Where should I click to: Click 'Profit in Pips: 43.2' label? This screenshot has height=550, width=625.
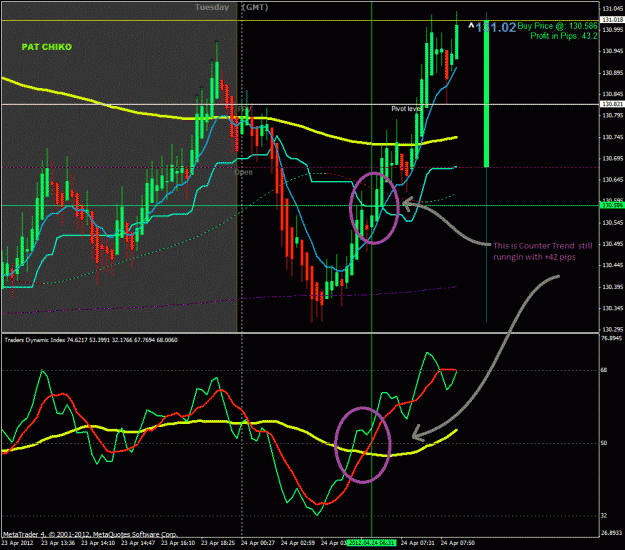click(564, 36)
